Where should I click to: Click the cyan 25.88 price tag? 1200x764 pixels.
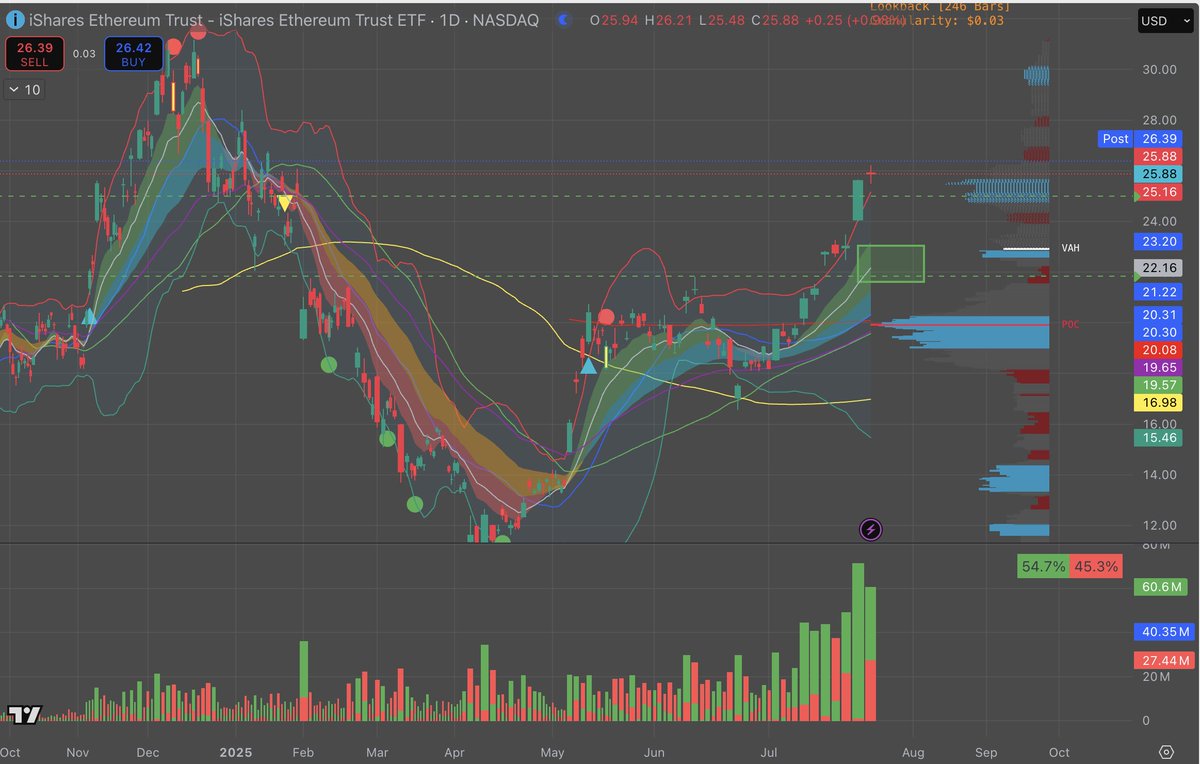pos(1159,175)
